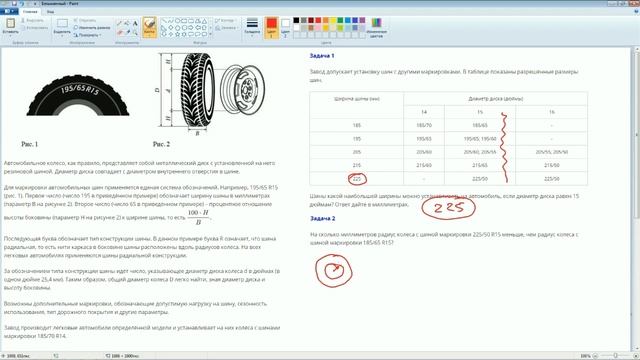This screenshot has height=360, width=640.
Task: Open the shape Outline dropdown
Action: tap(225, 20)
